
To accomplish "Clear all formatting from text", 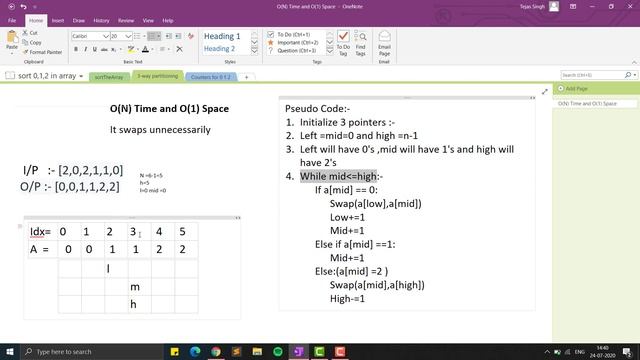I will pos(191,36).
